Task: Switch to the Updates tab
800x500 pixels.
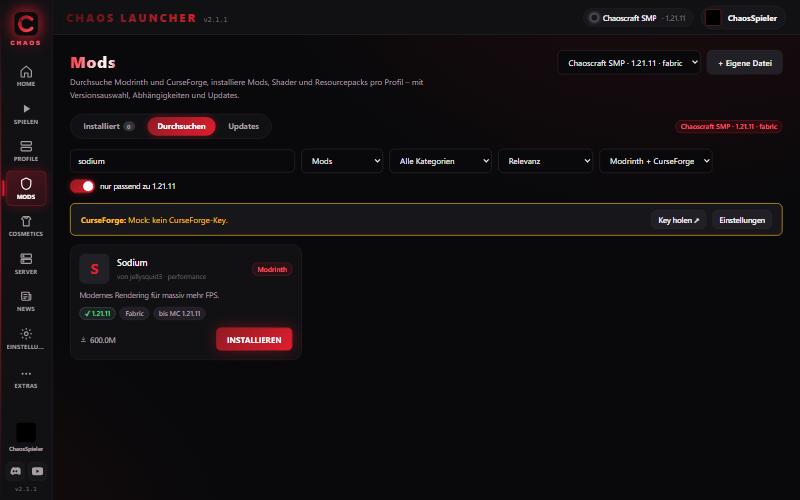Action: tap(243, 127)
